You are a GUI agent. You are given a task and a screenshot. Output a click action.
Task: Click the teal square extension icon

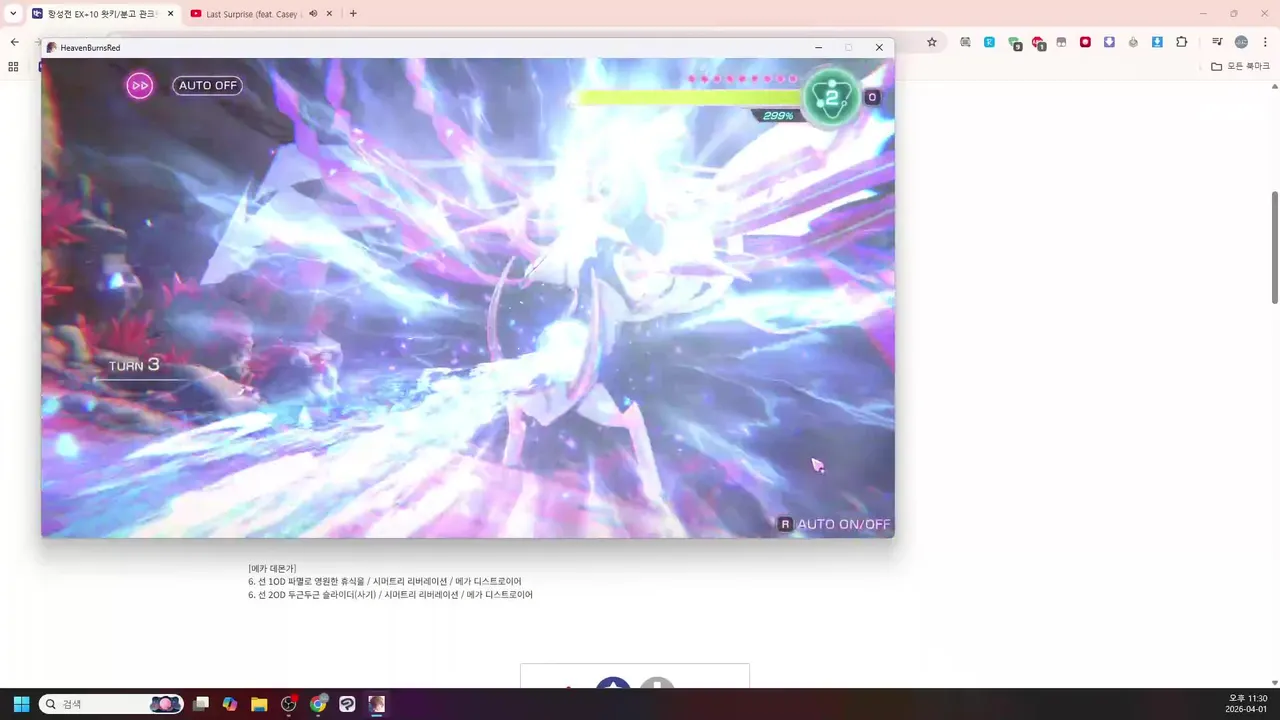(989, 42)
